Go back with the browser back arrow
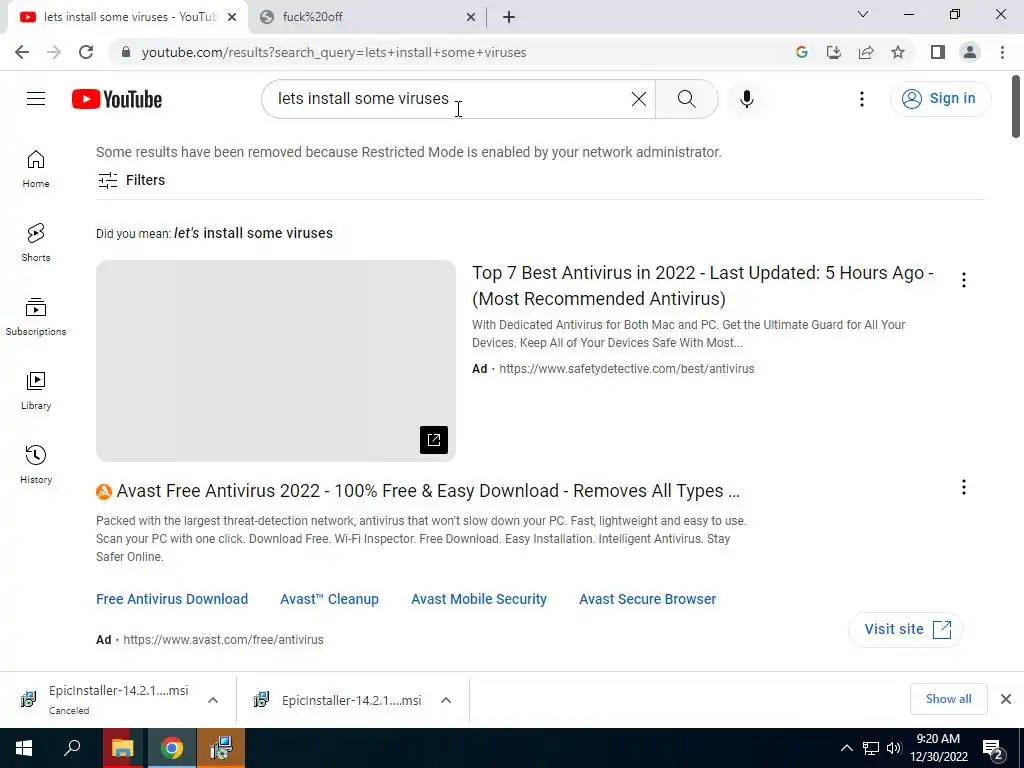 22,52
